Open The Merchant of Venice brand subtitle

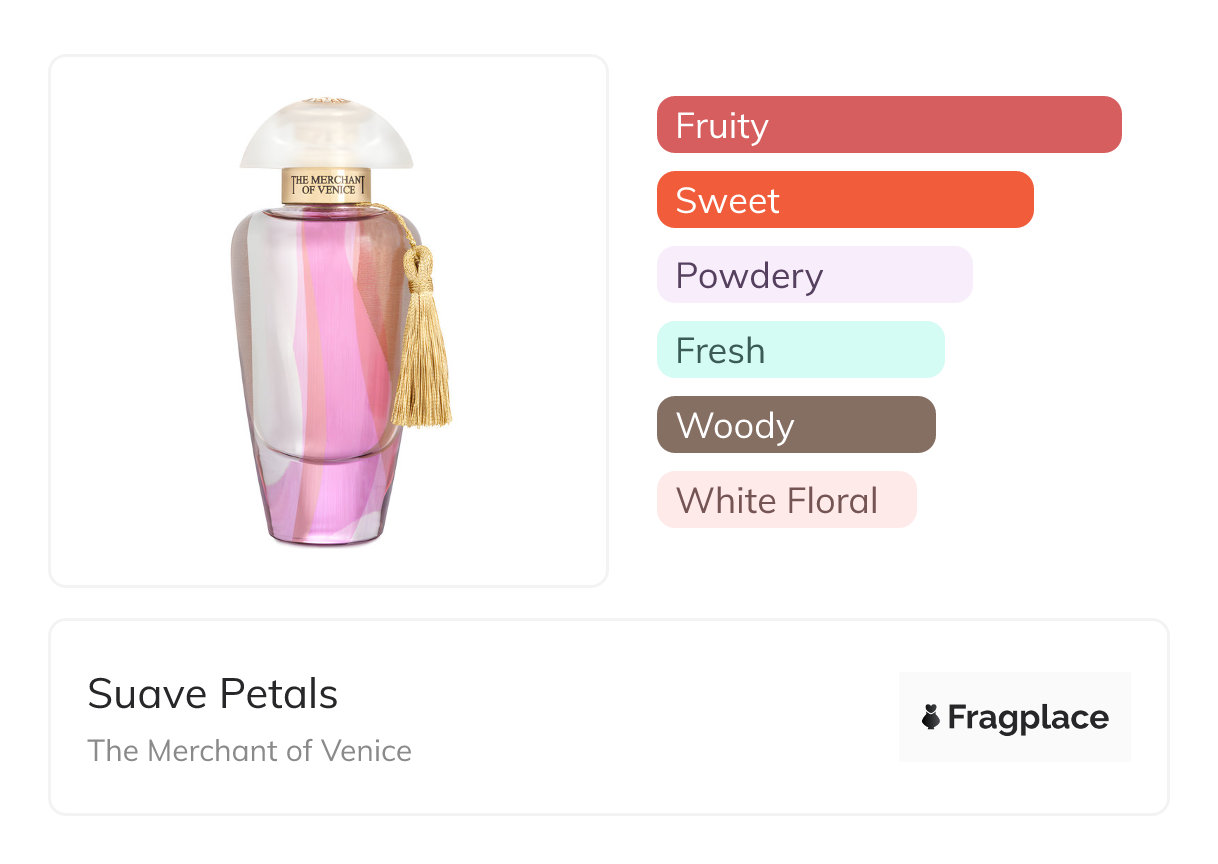click(x=249, y=750)
